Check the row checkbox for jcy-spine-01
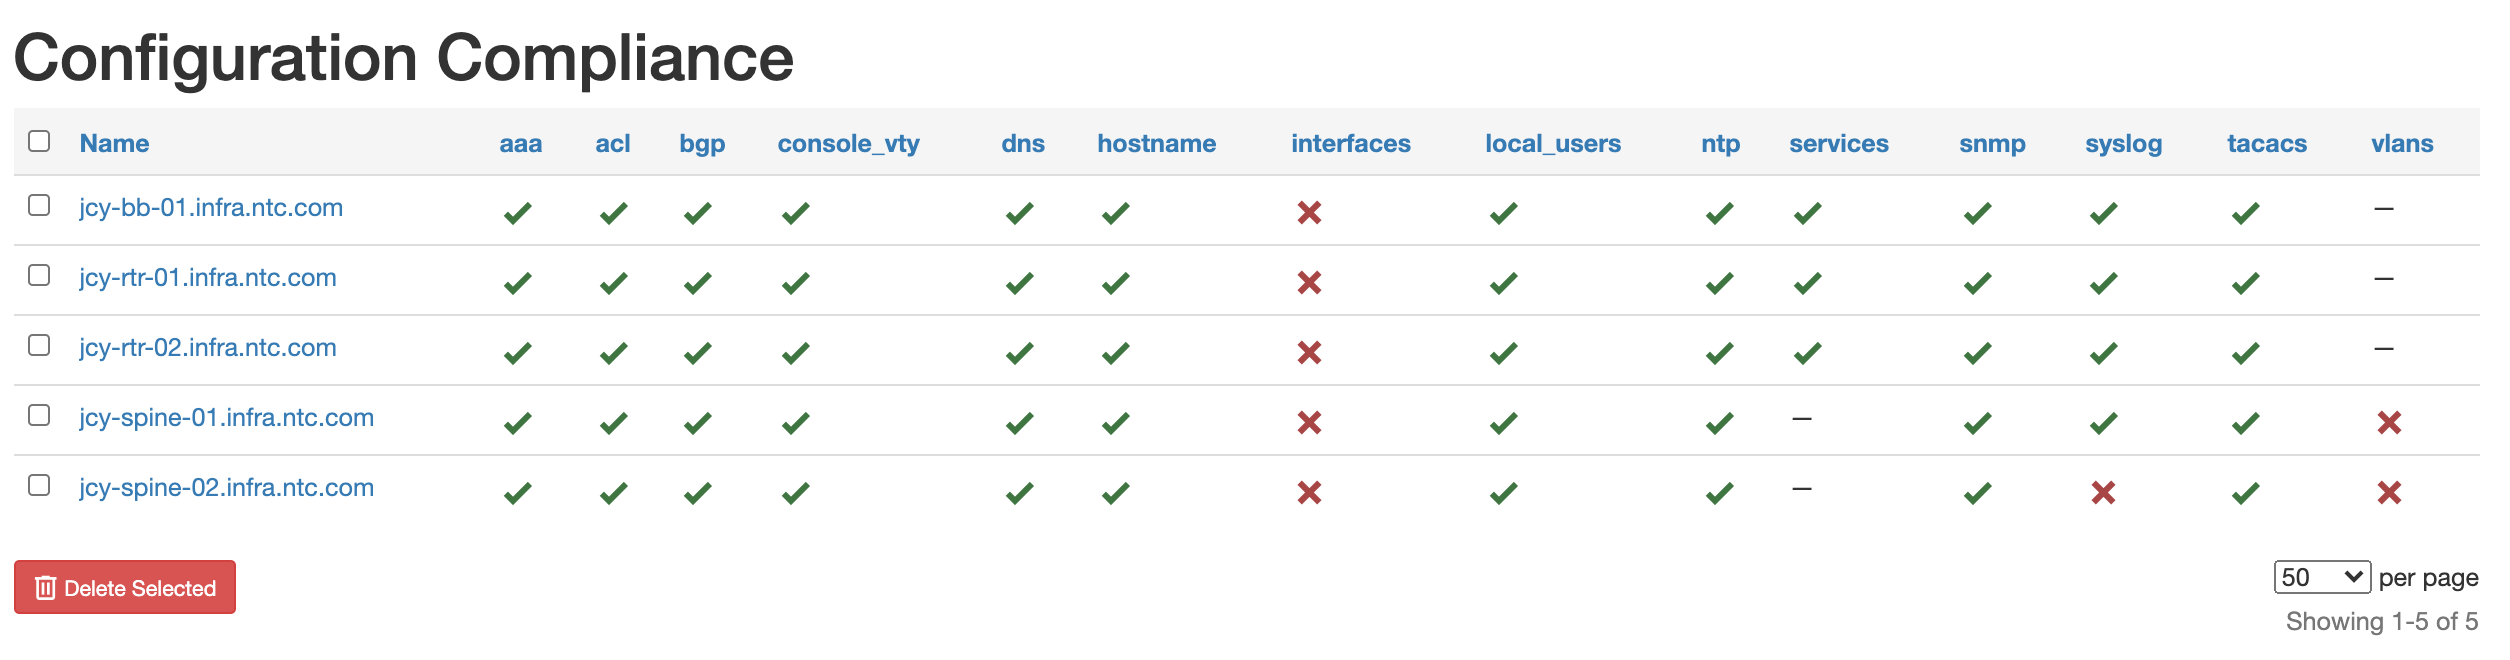Screen dimensions: 2510x660 38,414
